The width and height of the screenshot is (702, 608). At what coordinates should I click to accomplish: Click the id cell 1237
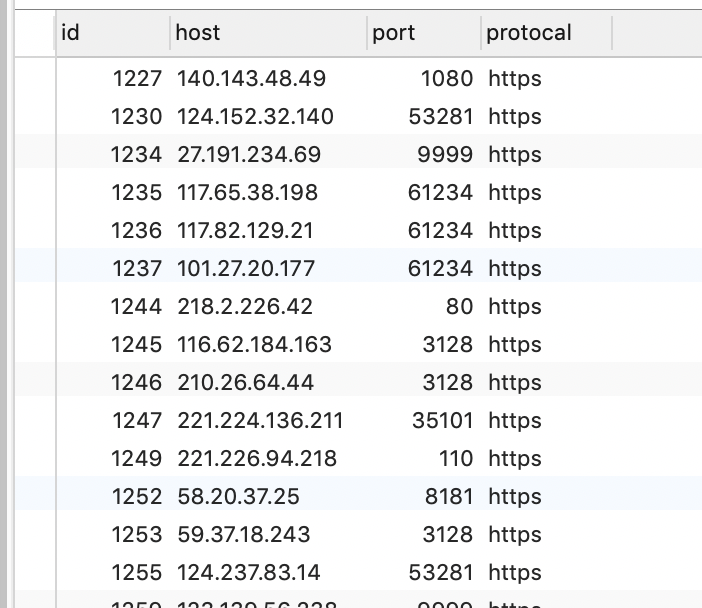tap(136, 269)
